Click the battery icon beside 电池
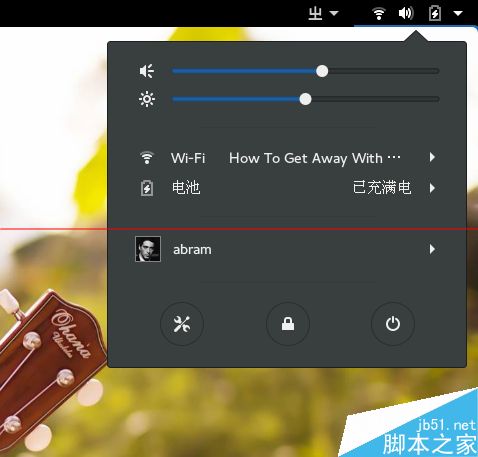Screen dimensions: 478x457 (x=147, y=188)
